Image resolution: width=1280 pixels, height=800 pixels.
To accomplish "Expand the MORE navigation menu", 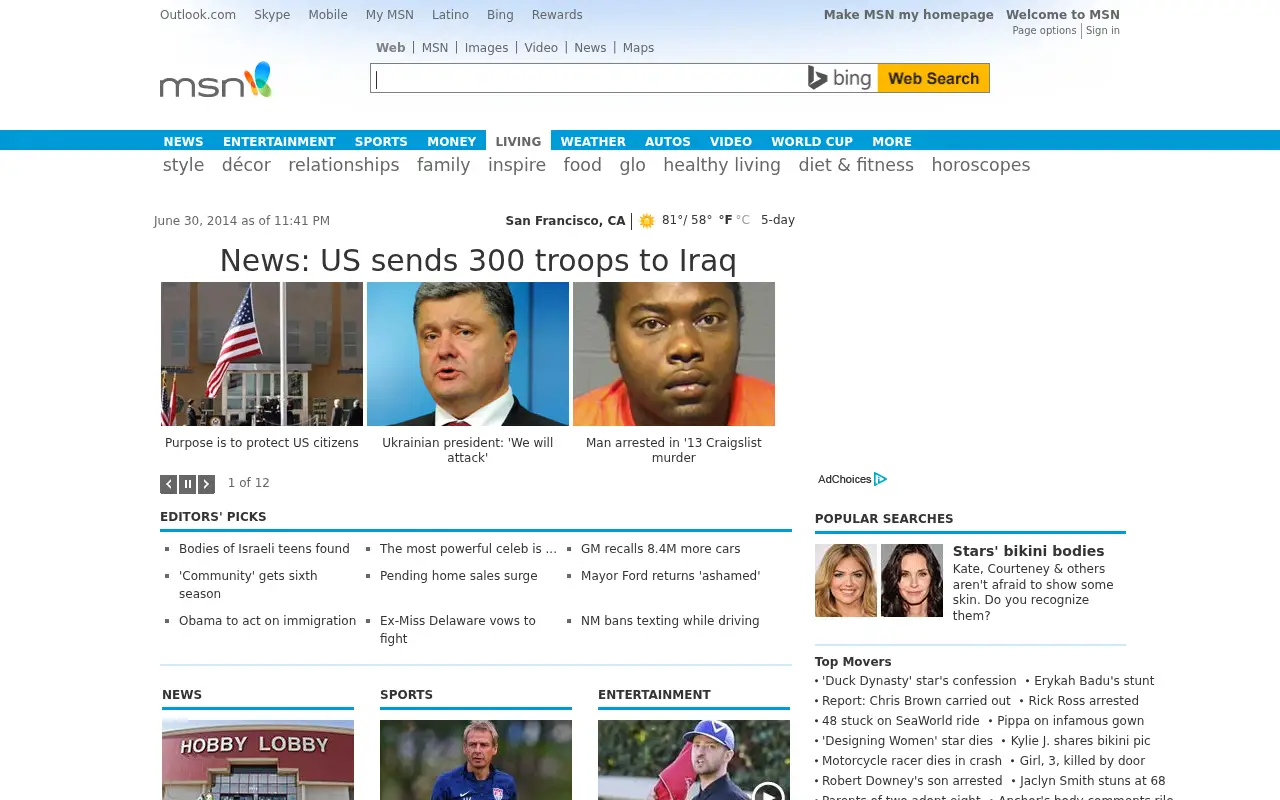I will coord(892,141).
